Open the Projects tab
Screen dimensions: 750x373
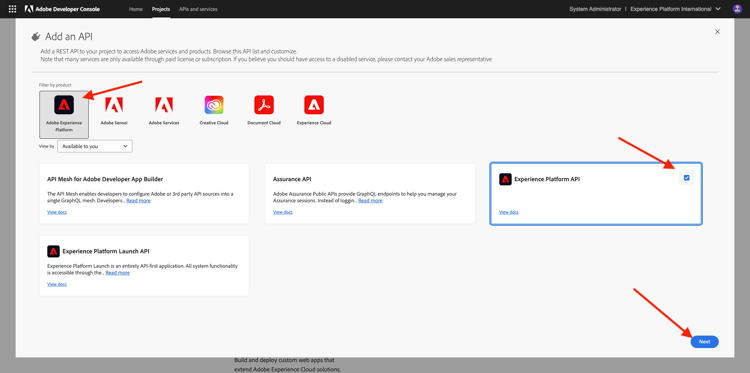point(161,9)
